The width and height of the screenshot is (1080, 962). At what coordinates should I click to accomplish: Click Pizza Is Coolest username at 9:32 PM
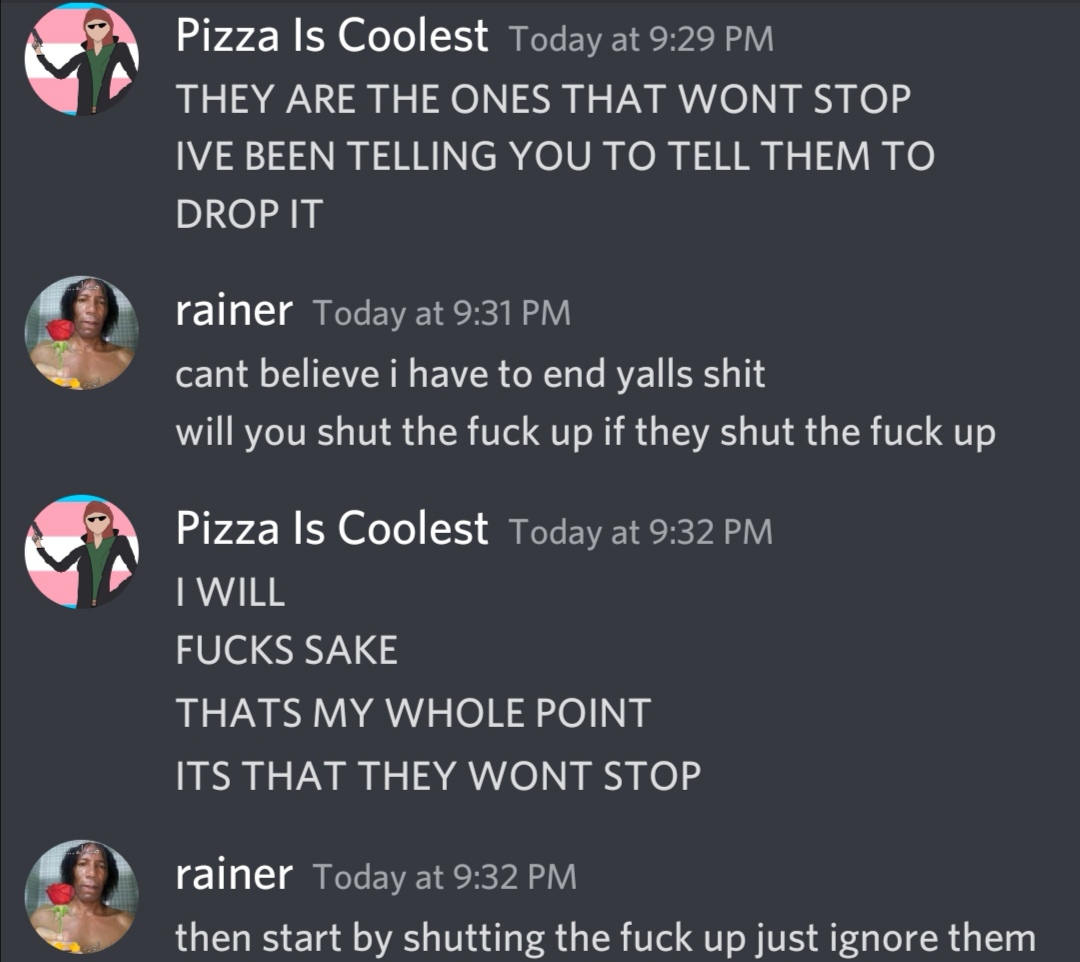click(332, 529)
